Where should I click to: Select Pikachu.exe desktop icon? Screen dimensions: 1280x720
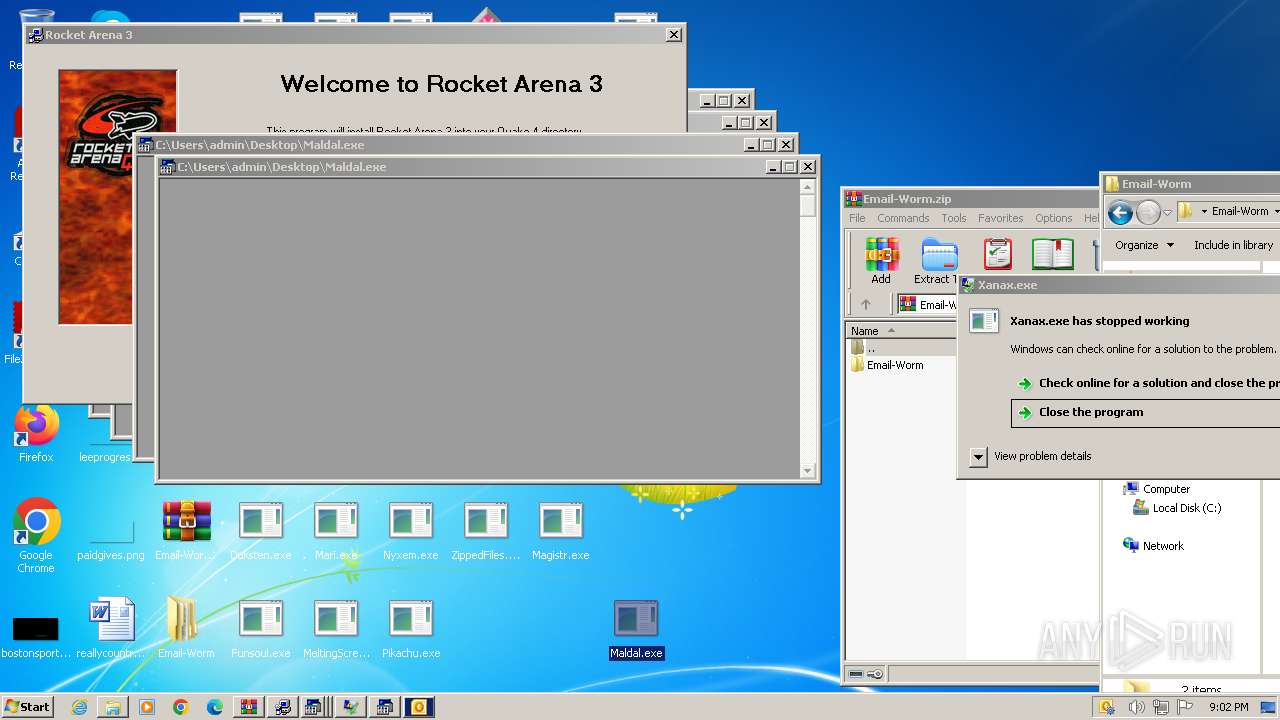tap(411, 630)
